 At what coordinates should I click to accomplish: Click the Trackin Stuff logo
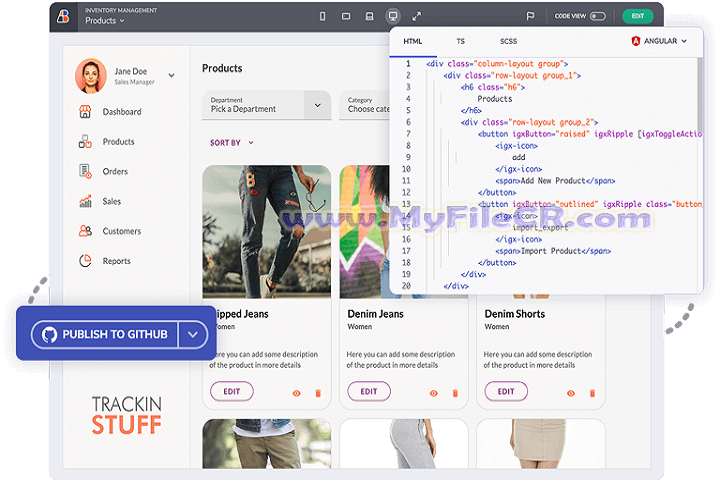[x=127, y=415]
